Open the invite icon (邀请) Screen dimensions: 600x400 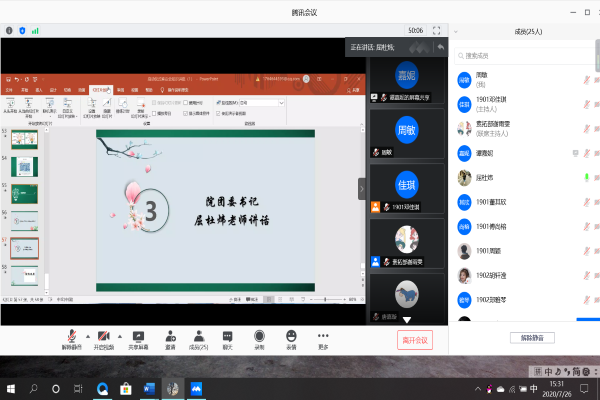pos(171,337)
